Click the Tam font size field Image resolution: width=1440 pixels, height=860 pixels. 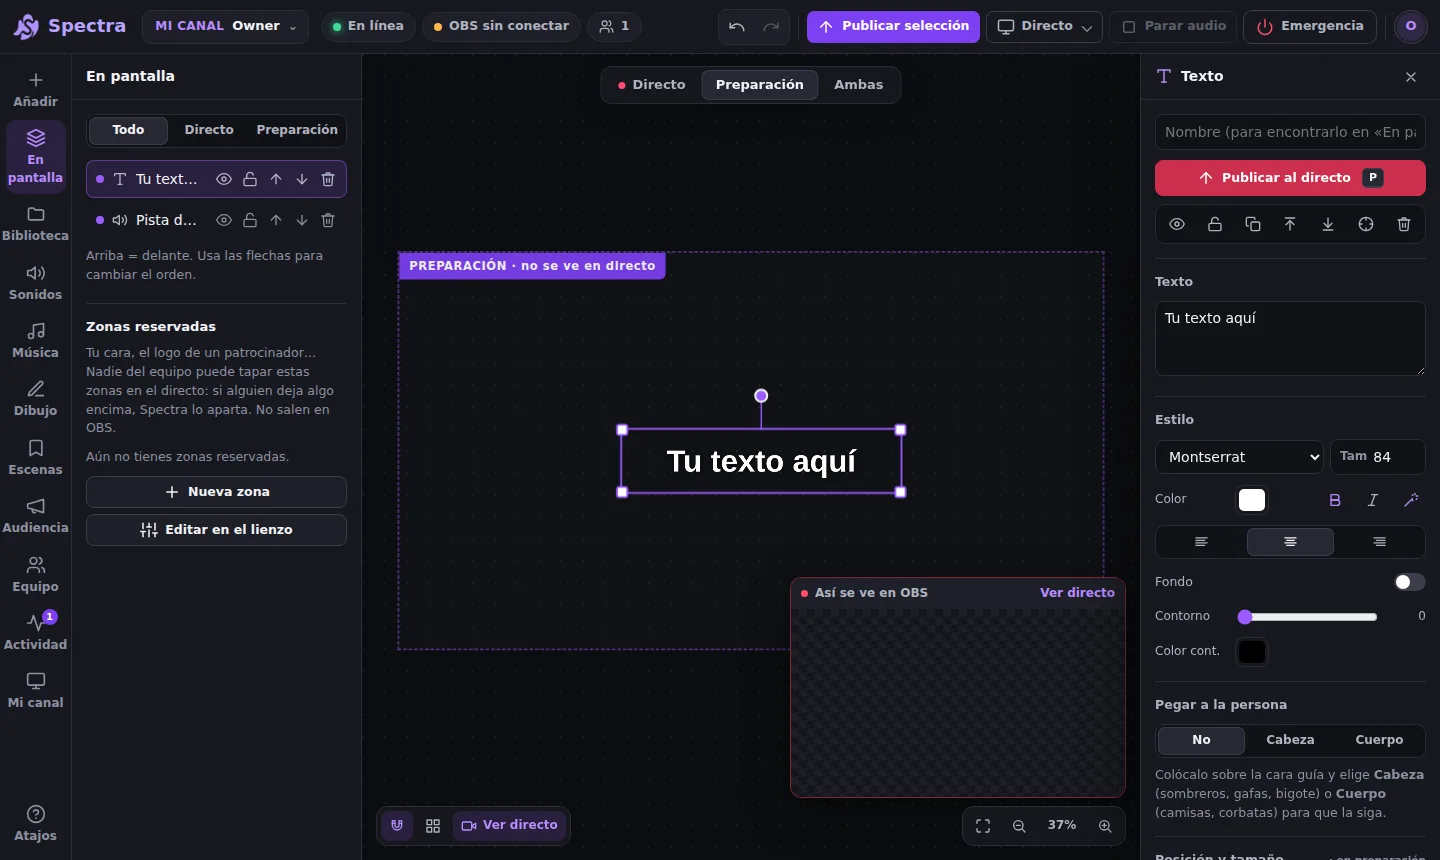pos(1377,457)
